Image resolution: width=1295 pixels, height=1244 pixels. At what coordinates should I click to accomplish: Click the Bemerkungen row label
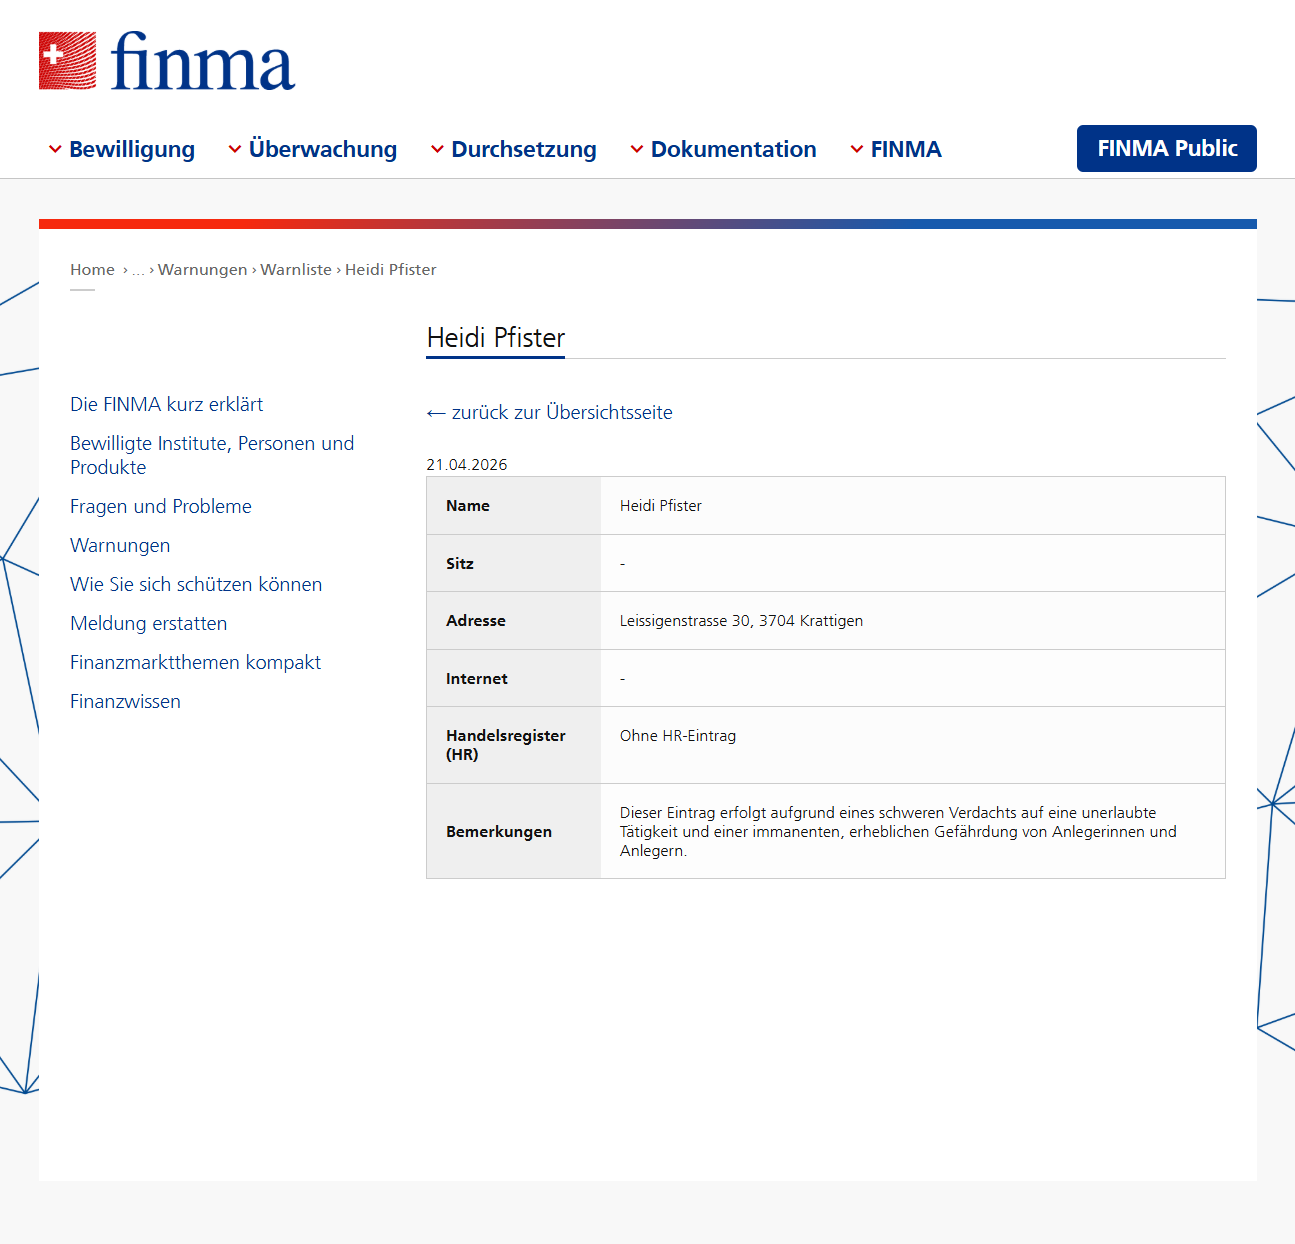pos(499,832)
